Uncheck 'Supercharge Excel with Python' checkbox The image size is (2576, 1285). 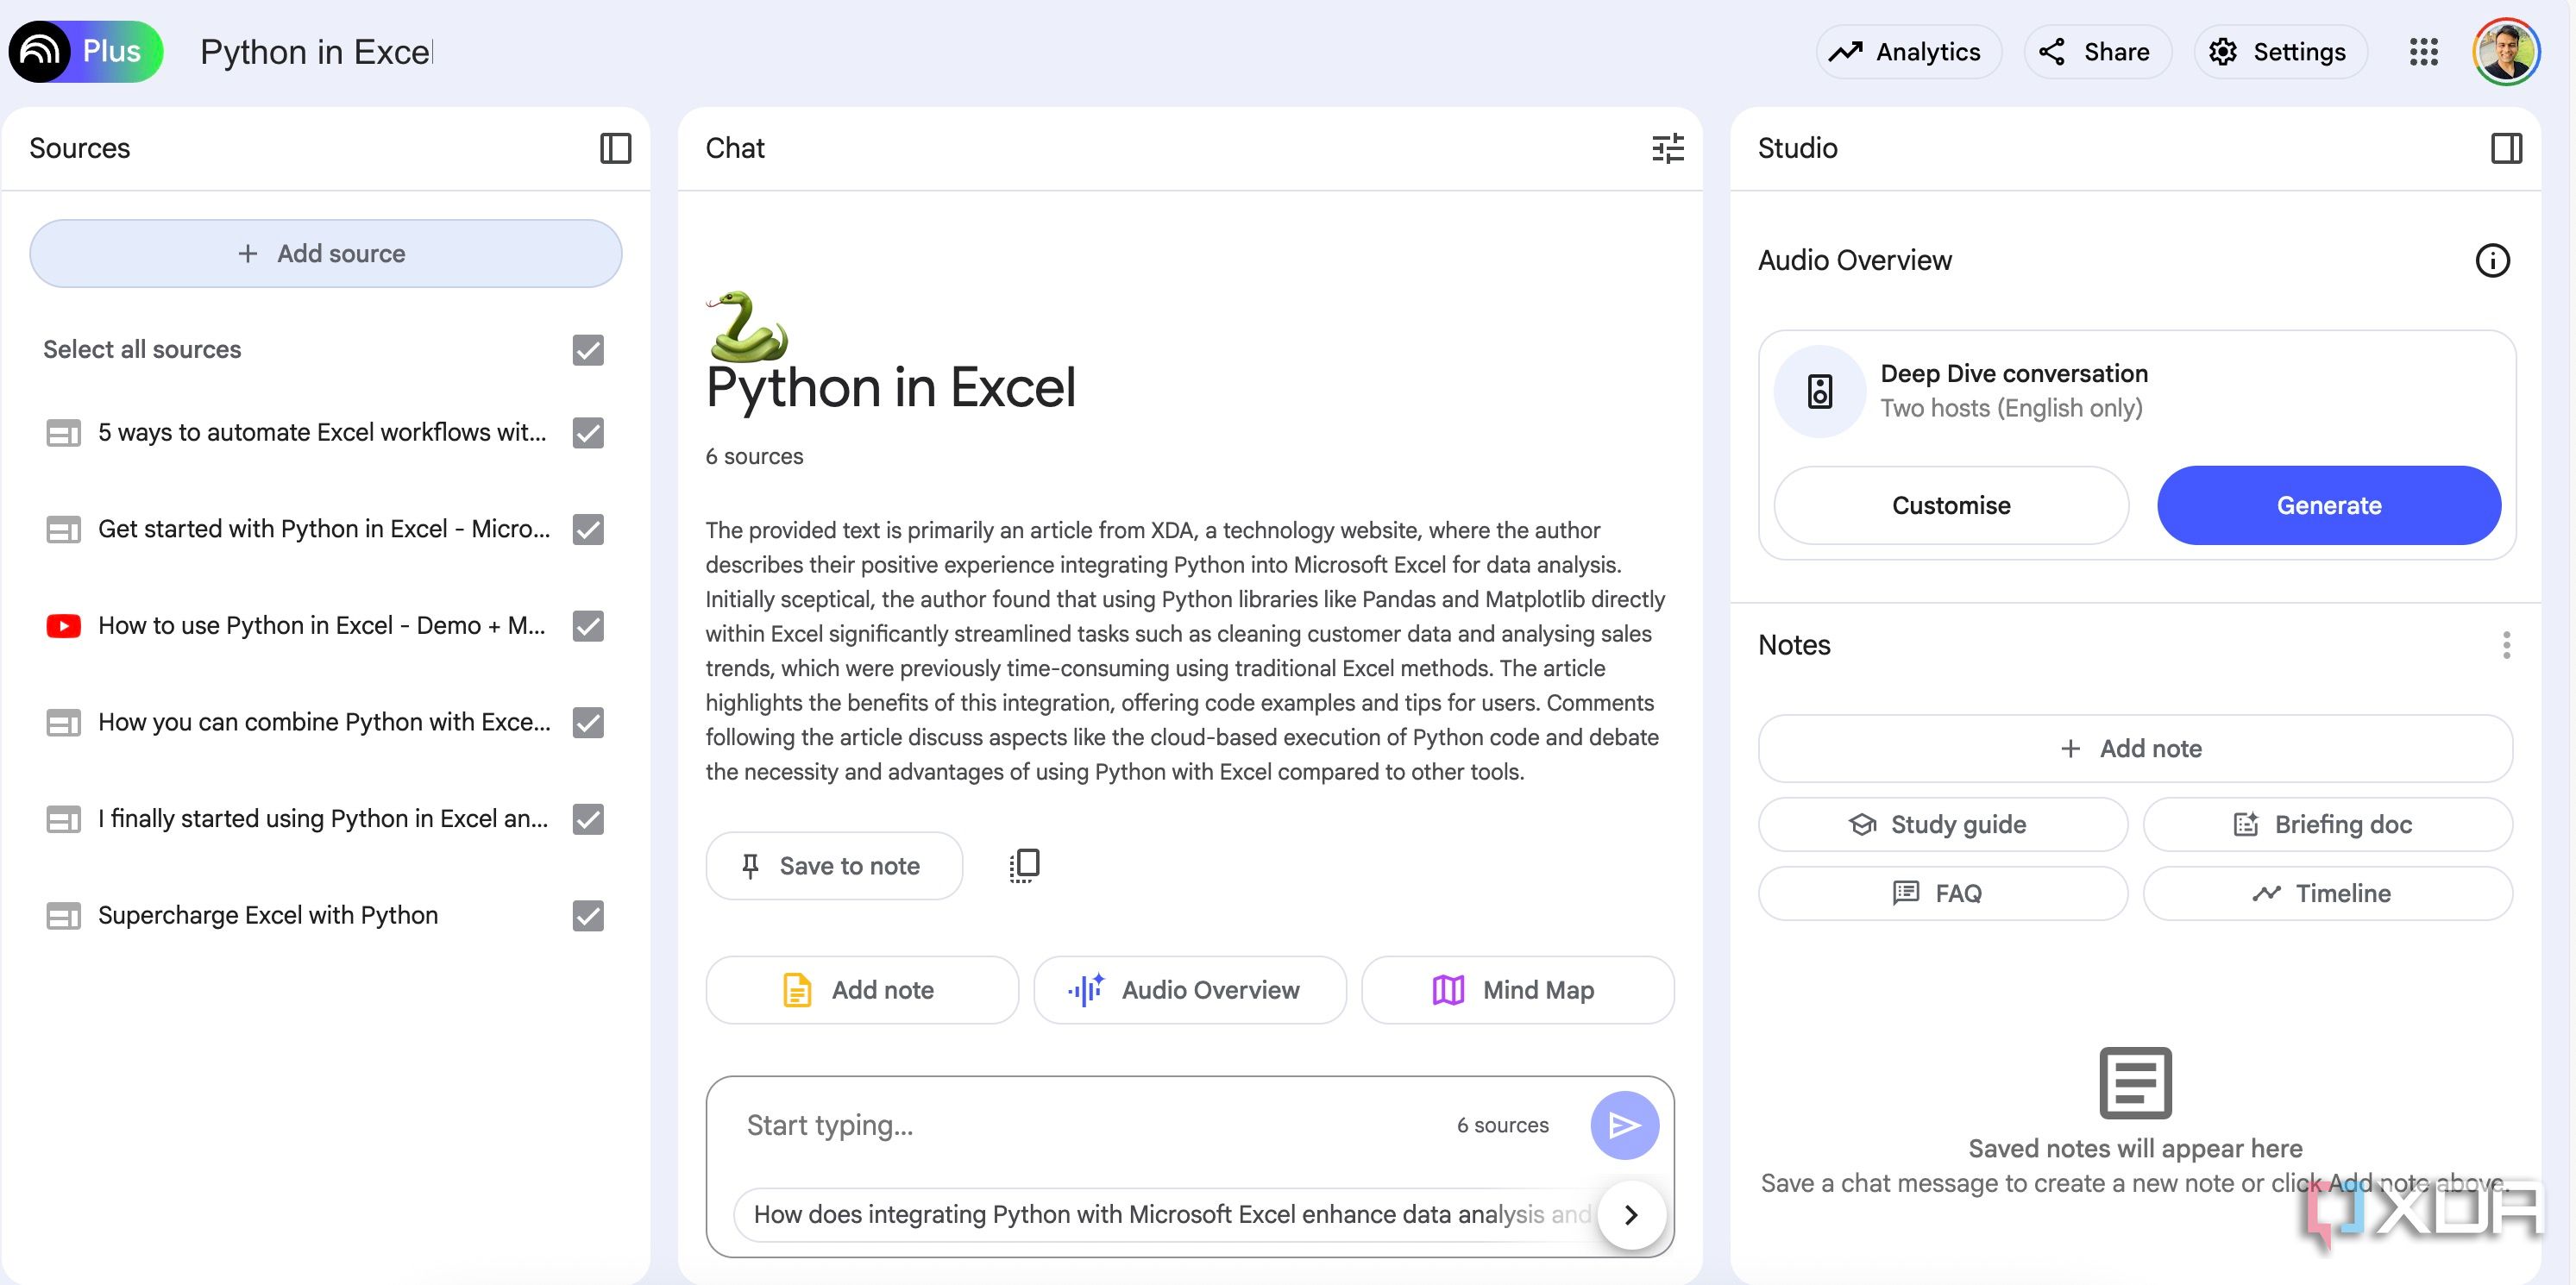(x=588, y=916)
